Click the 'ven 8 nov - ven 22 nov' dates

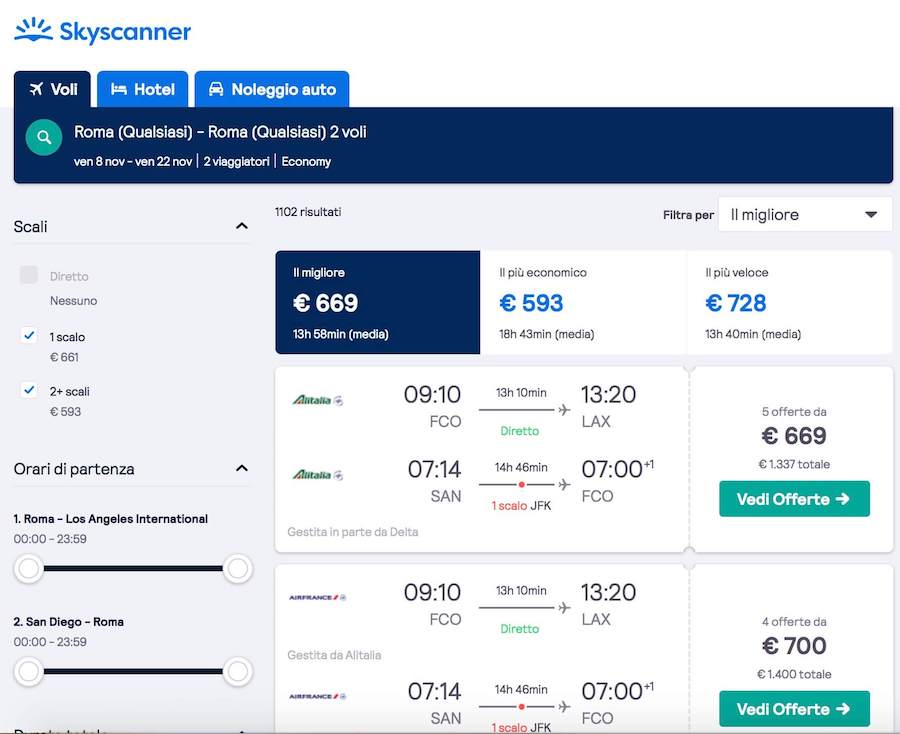tap(133, 161)
